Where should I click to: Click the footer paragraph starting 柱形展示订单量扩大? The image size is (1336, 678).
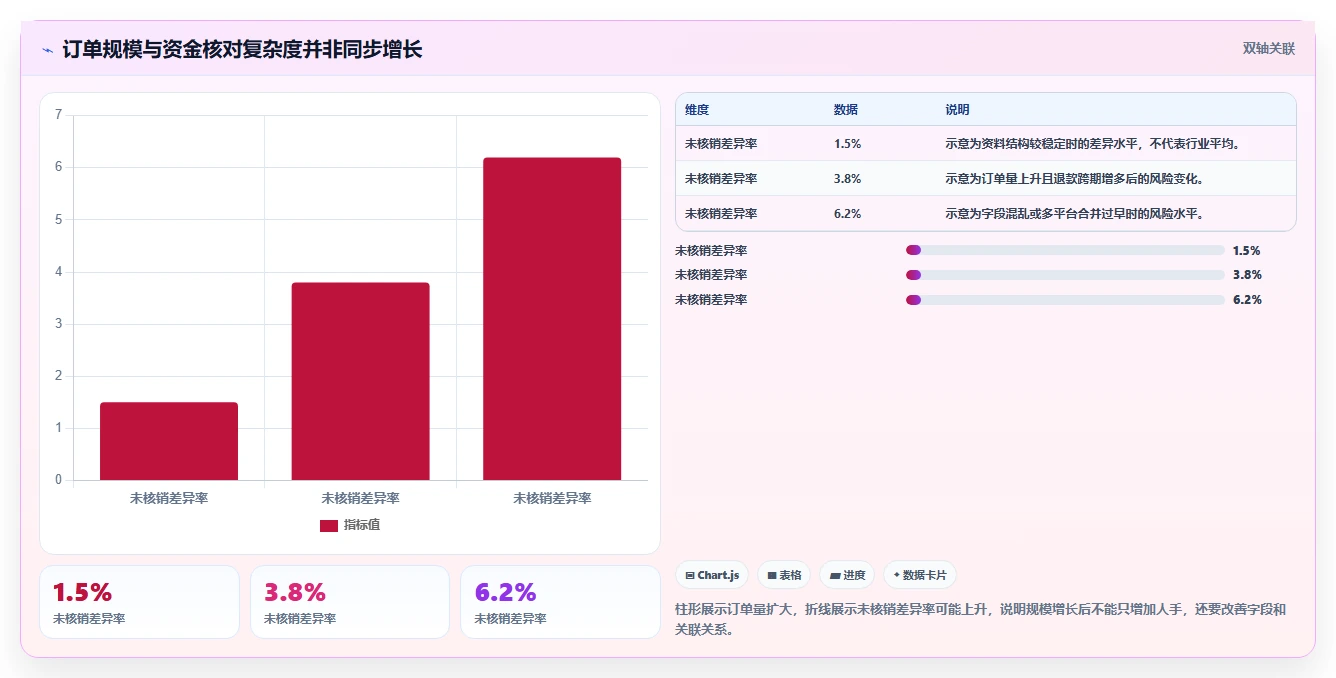pyautogui.click(x=981, y=620)
